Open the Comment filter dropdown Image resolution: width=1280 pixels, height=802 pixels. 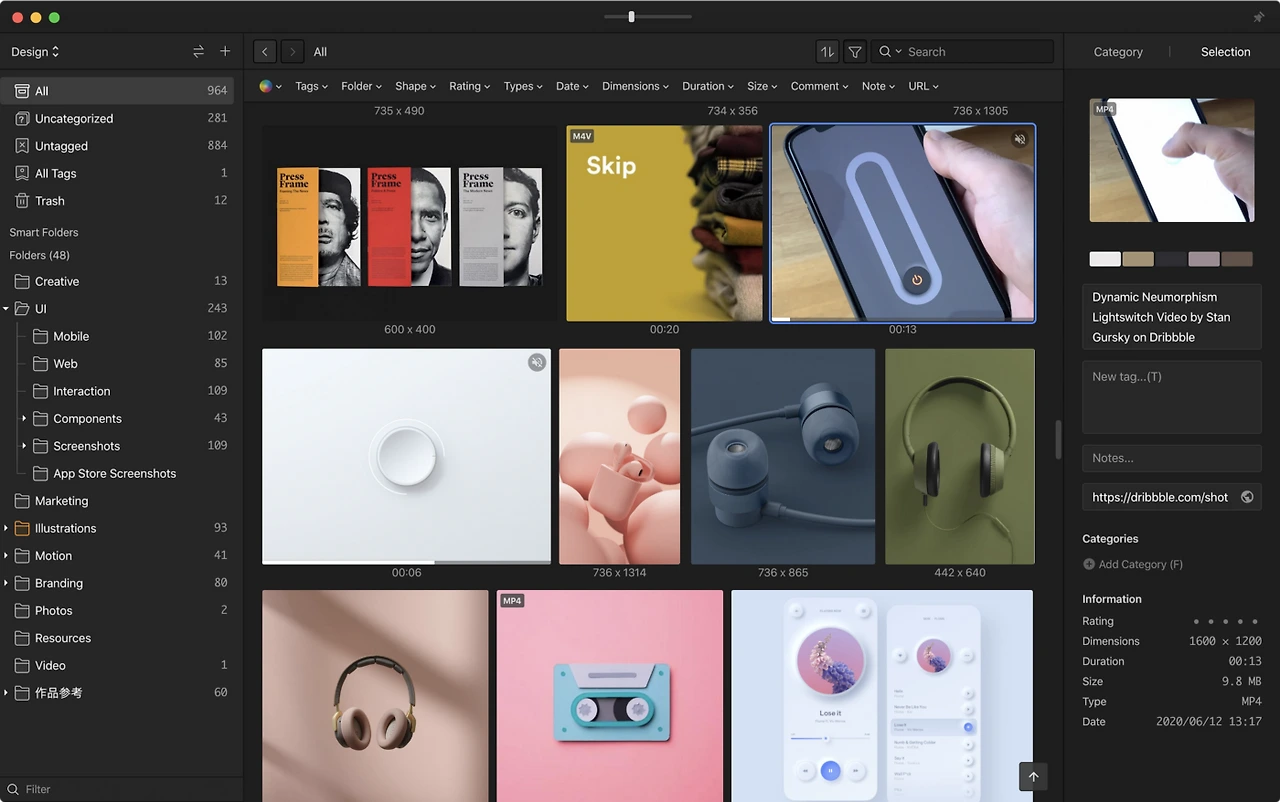[x=820, y=86]
